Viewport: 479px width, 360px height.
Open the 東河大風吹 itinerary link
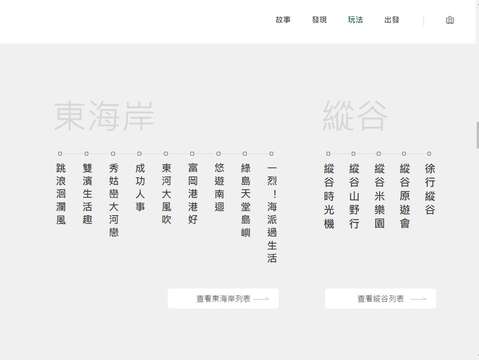pyautogui.click(x=166, y=194)
